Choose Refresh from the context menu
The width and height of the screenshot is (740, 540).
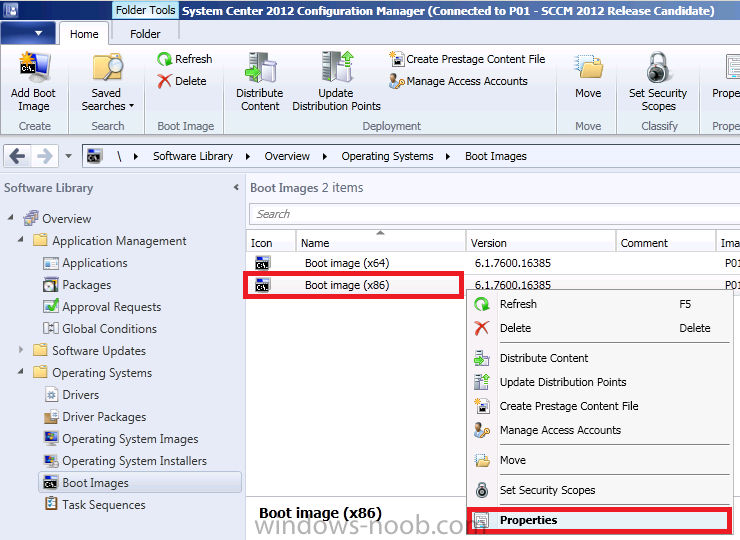pos(599,304)
